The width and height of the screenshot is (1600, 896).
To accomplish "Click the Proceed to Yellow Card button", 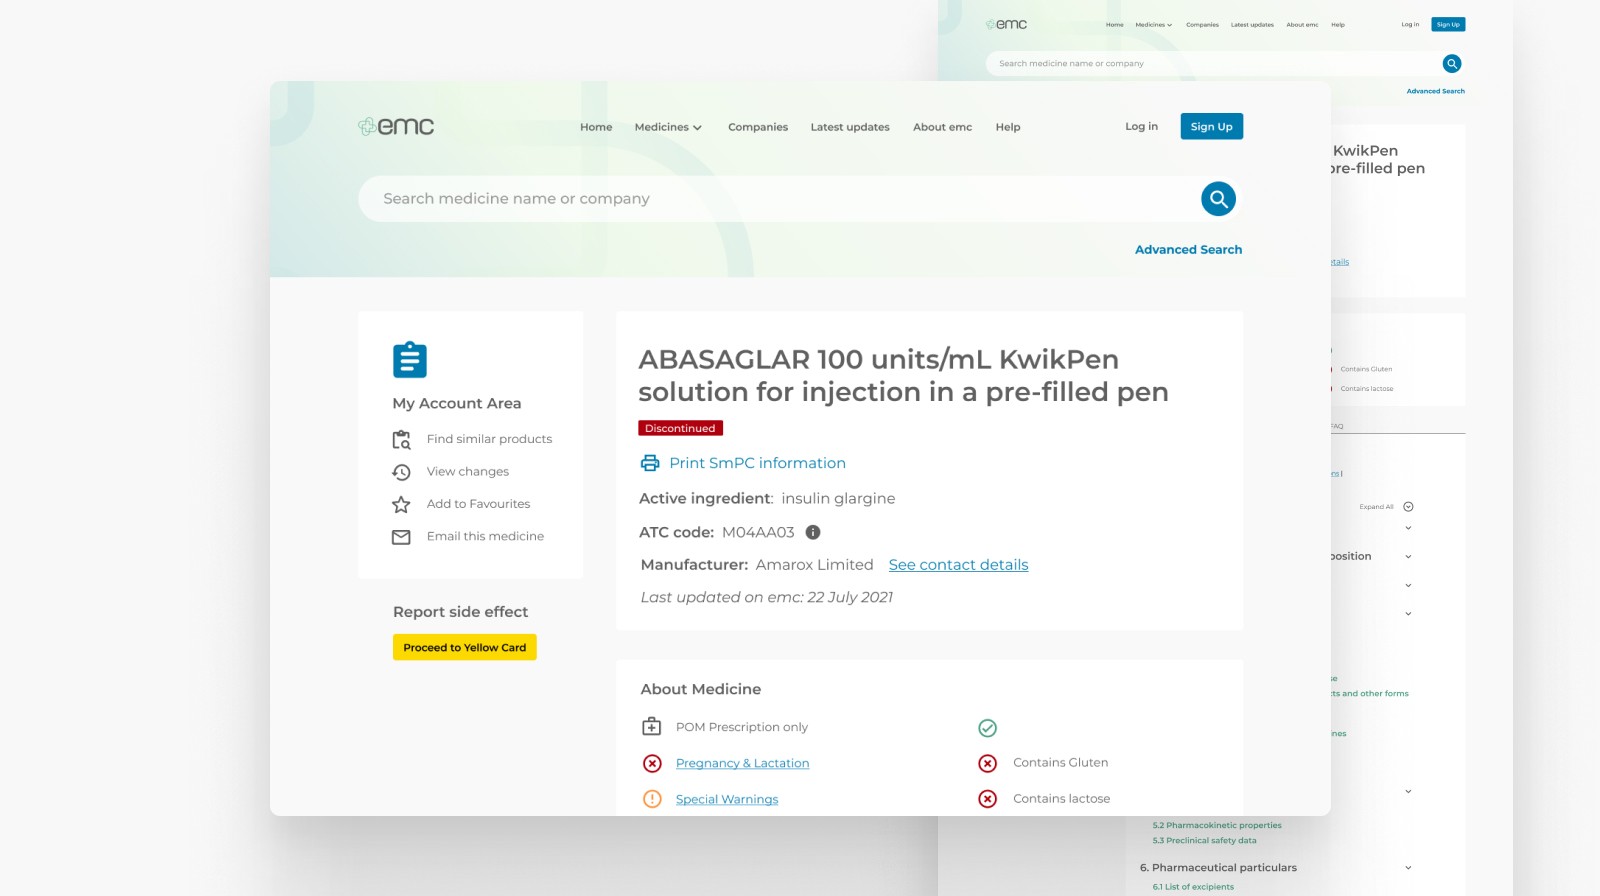I will 464,647.
